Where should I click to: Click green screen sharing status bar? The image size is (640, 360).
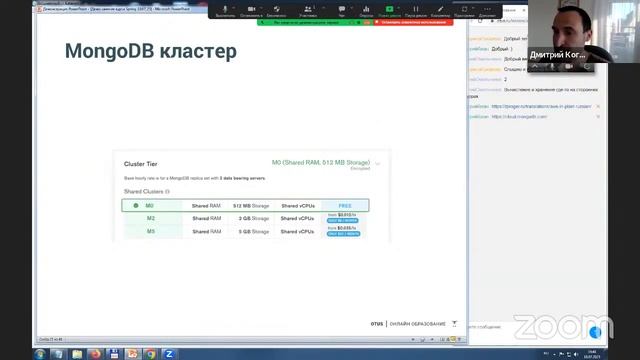coord(314,22)
